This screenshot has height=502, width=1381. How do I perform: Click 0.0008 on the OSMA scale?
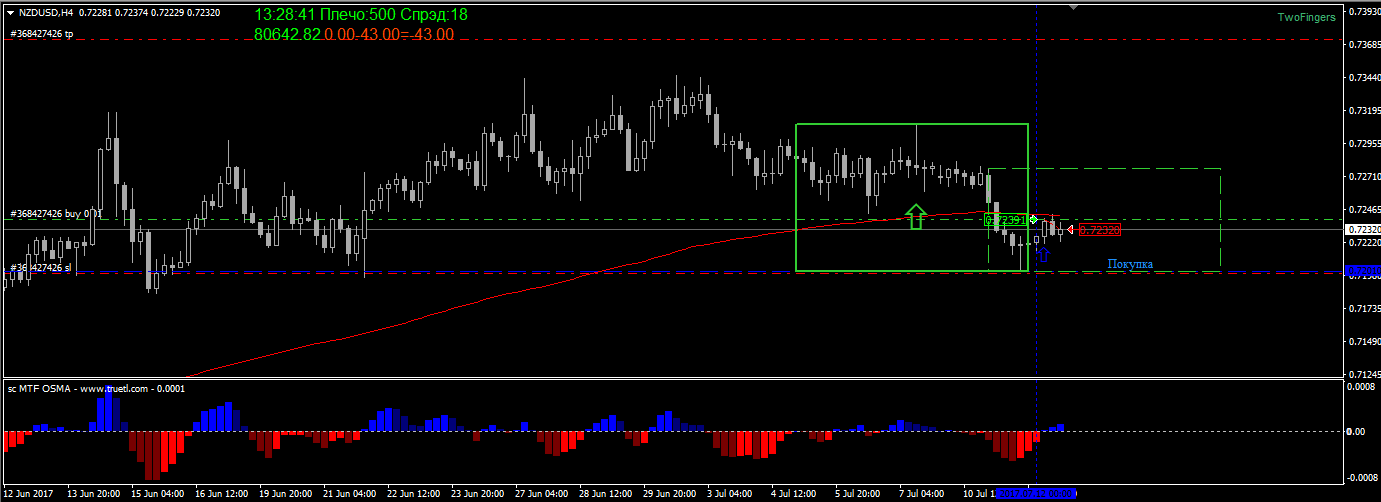pyautogui.click(x=1361, y=387)
